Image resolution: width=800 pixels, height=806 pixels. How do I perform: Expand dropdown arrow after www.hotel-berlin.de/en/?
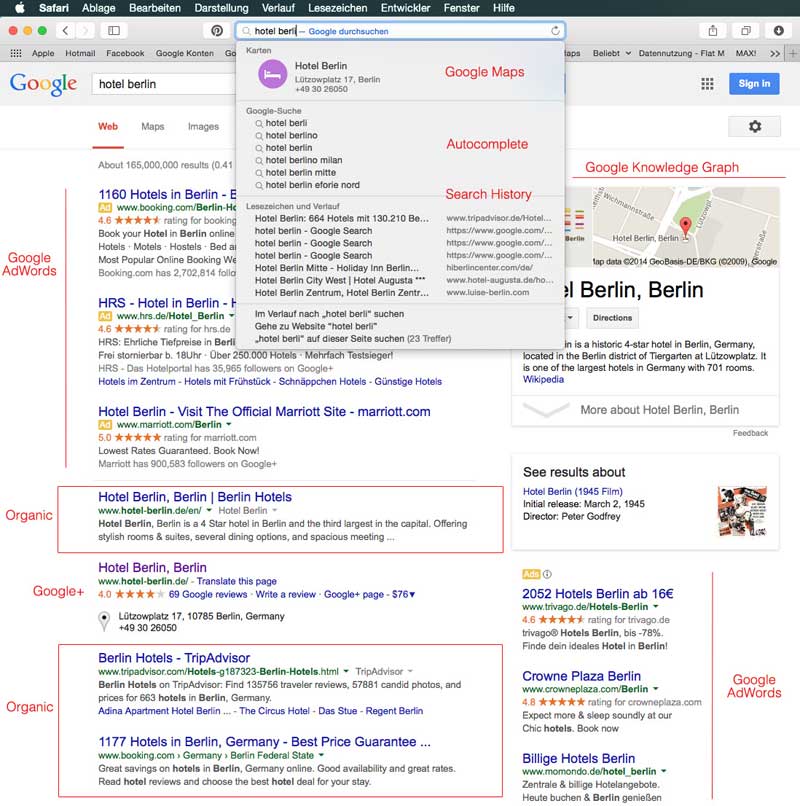click(x=209, y=510)
